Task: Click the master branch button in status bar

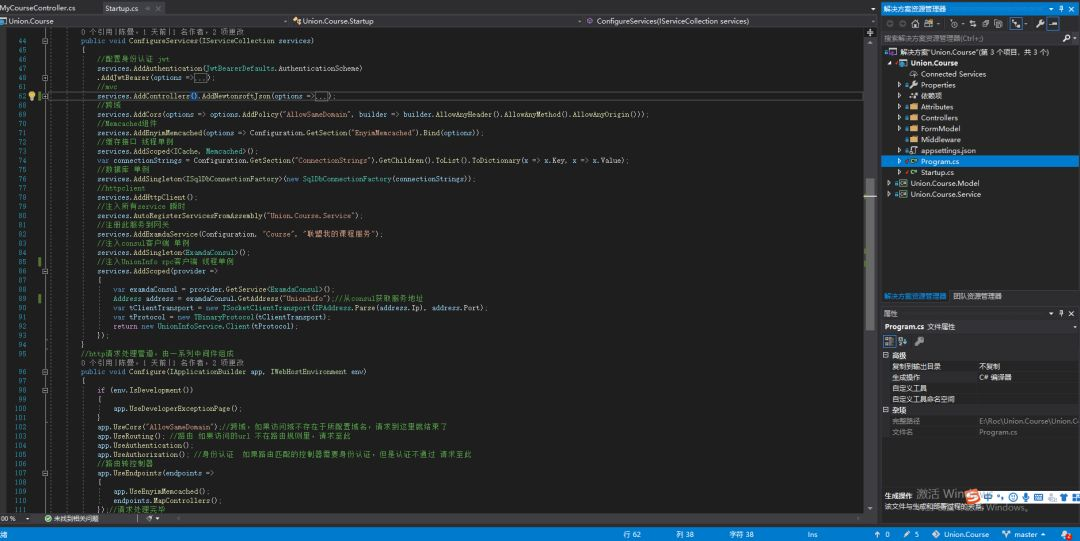Action: tap(1024, 534)
